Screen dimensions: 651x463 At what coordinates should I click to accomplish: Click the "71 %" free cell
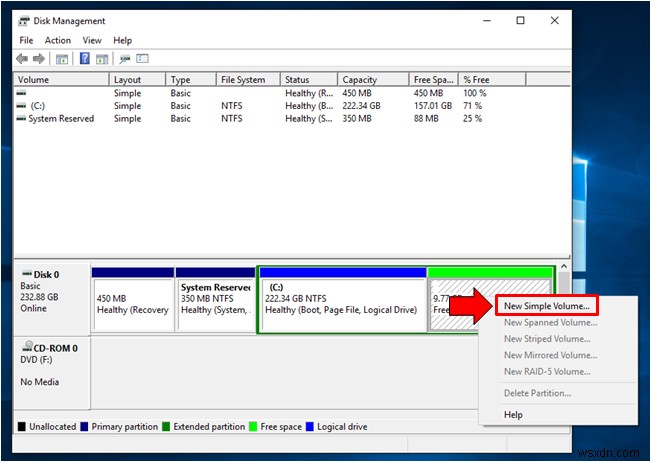tap(472, 106)
